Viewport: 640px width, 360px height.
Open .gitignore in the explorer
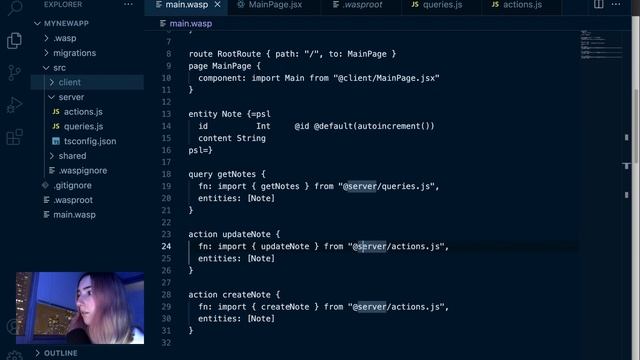click(72, 185)
